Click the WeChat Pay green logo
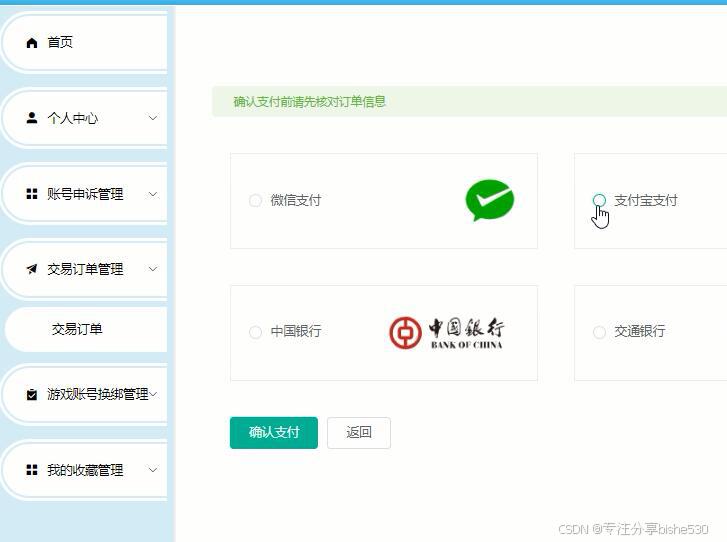This screenshot has width=727, height=542. pos(490,200)
